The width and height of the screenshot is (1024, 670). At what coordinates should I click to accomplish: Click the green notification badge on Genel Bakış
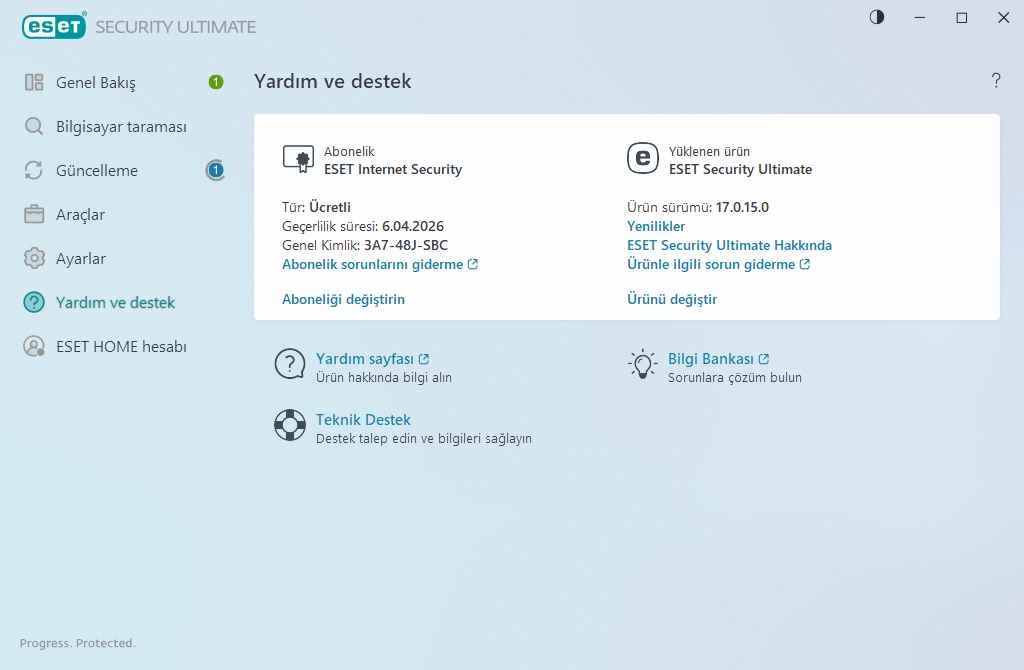tap(216, 82)
